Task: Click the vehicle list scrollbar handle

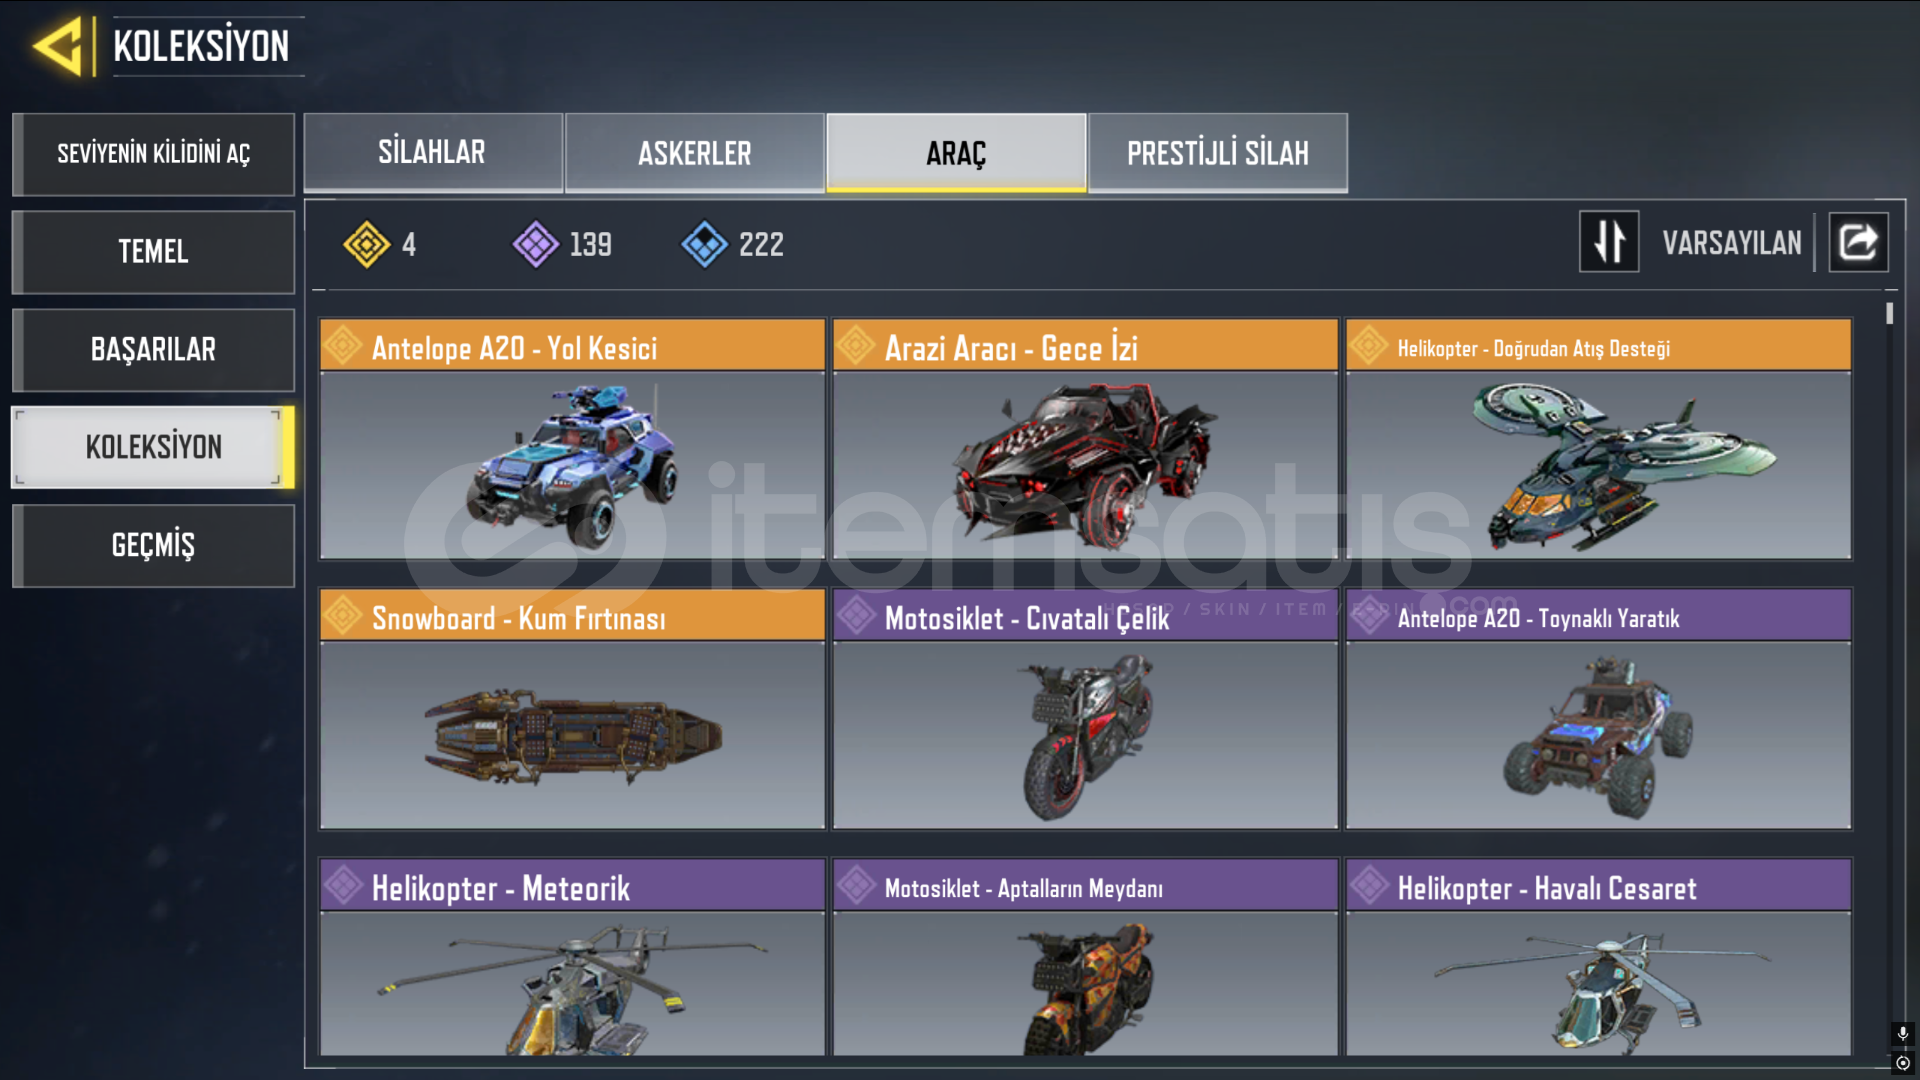Action: [x=1889, y=313]
